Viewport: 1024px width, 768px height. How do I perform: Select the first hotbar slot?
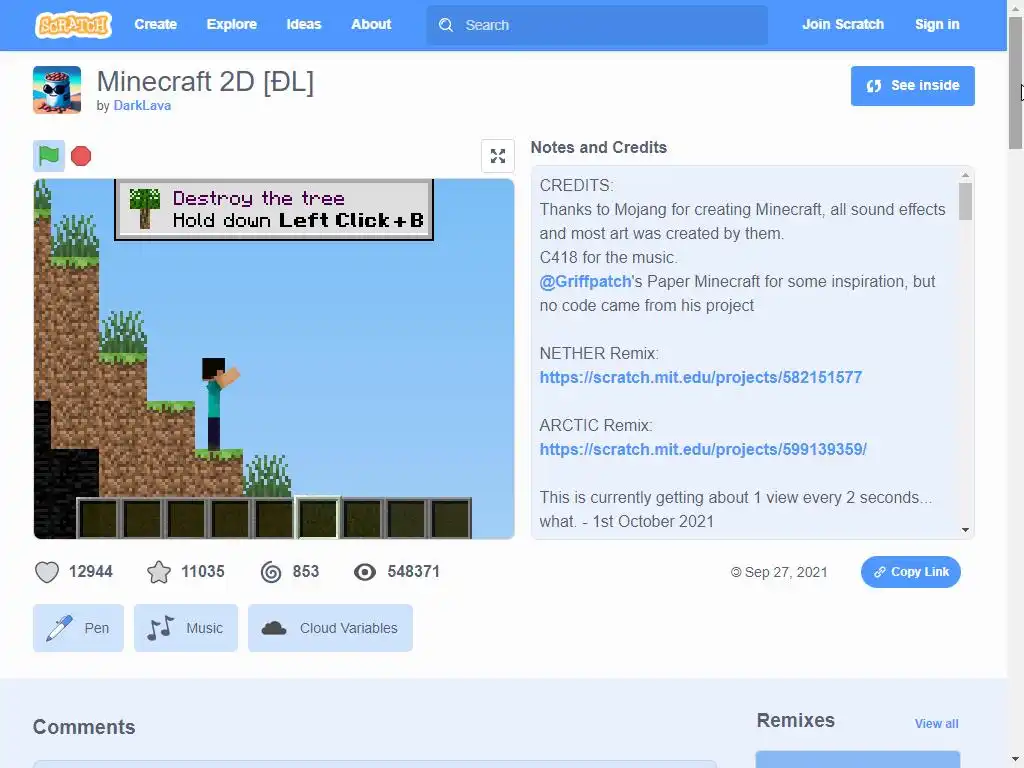pyautogui.click(x=98, y=518)
